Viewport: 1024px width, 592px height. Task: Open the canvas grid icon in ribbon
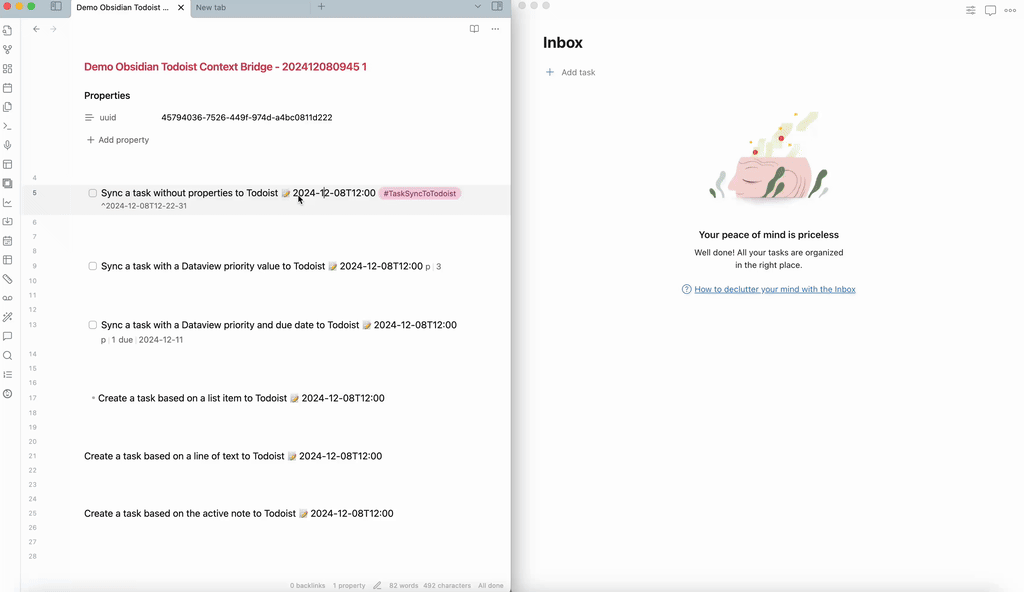pos(8,69)
